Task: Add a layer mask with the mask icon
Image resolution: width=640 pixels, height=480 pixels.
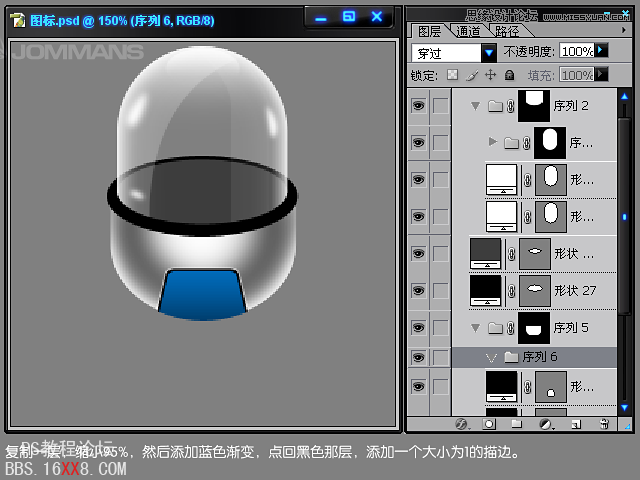Action: (489, 424)
